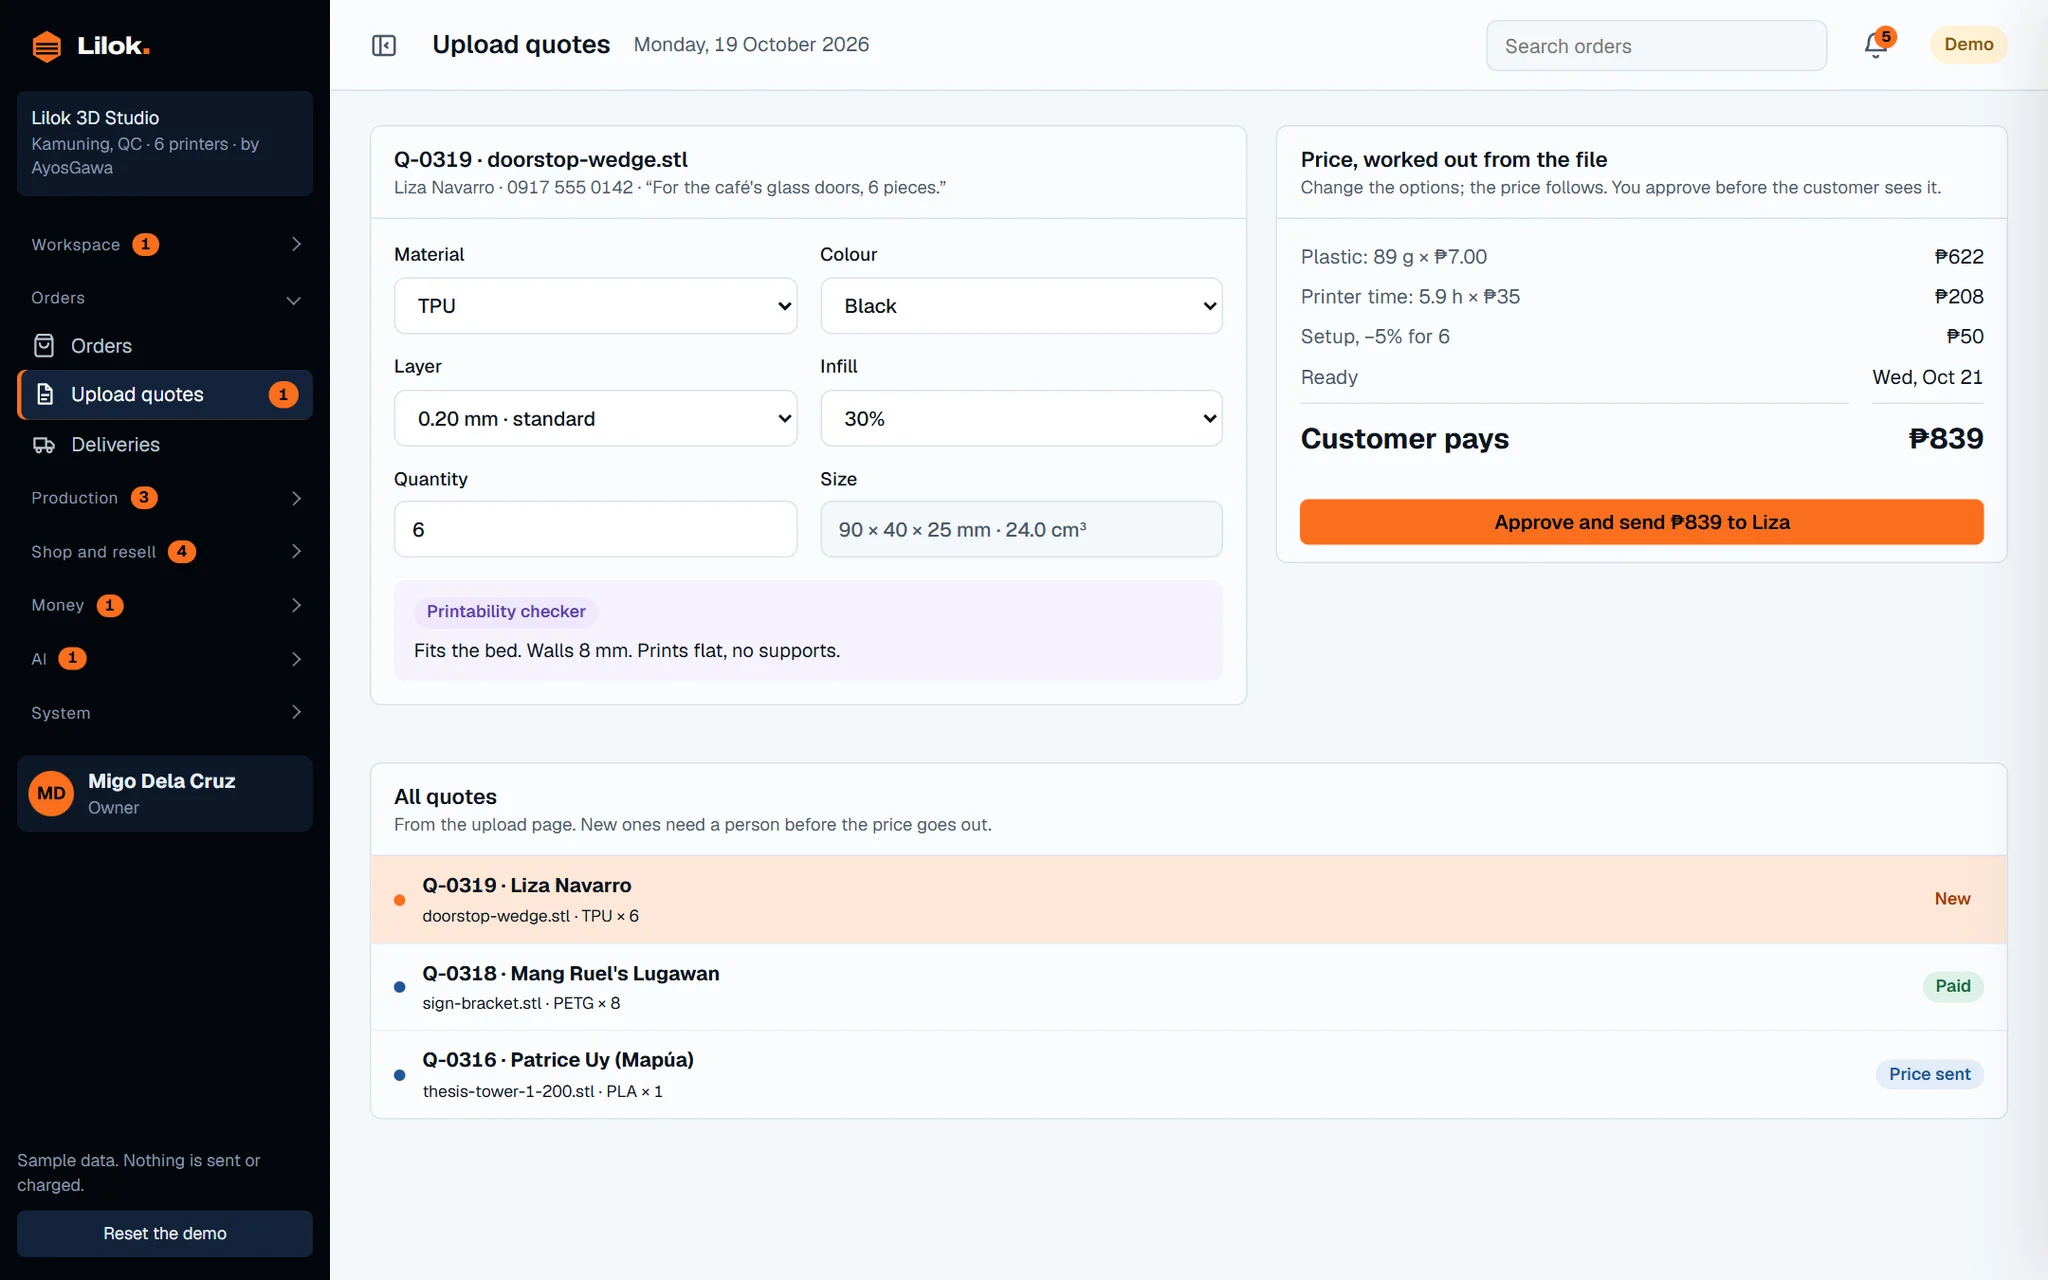Expand the Shop and resell section

tap(165, 552)
